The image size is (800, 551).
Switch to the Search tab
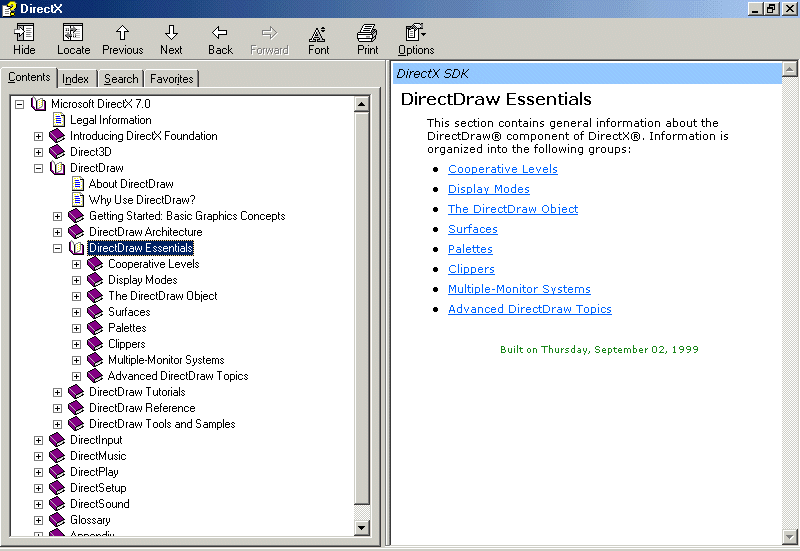tap(121, 79)
